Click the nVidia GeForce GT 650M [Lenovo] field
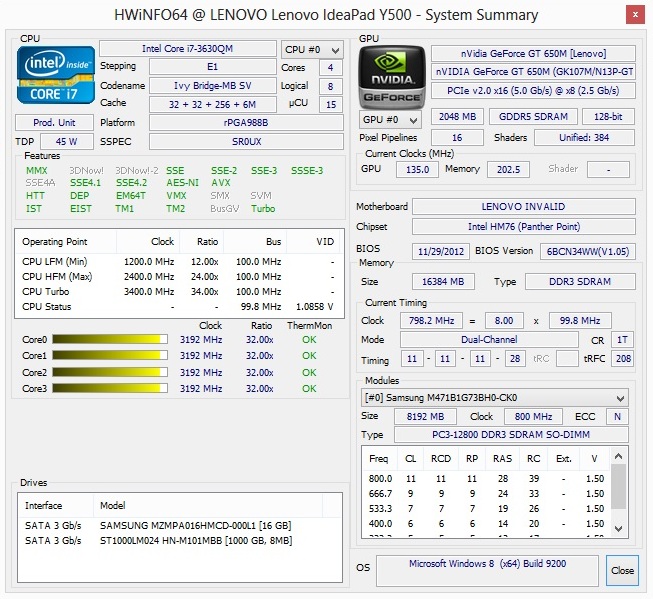This screenshot has width=653, height=599. pyautogui.click(x=533, y=53)
